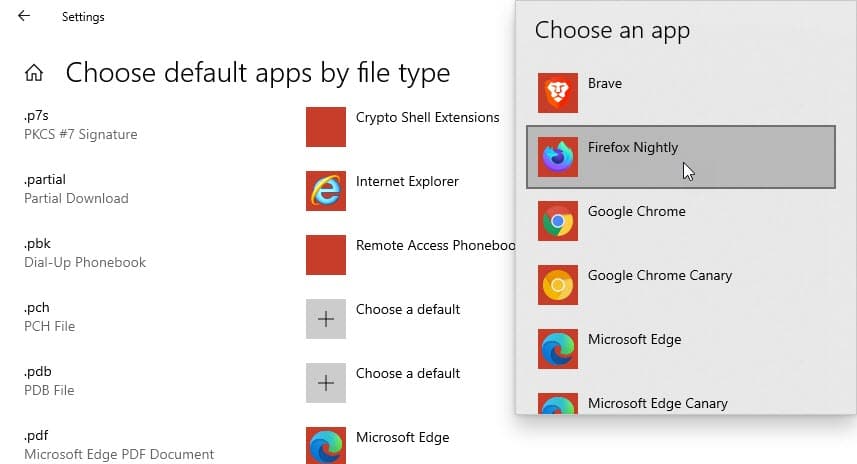
Task: Click the Choose a default text for .pch
Action: click(x=408, y=310)
